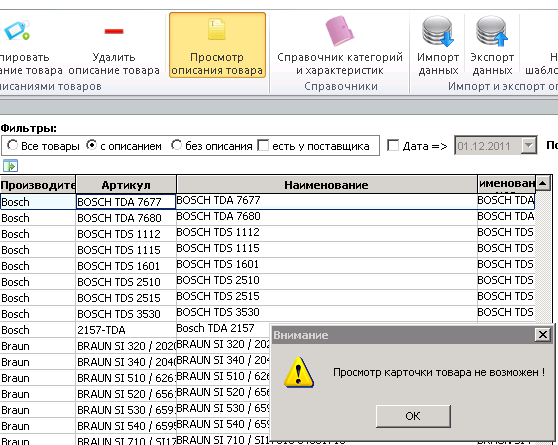Select the без описания radio button
This screenshot has height=445, width=558.
point(176,145)
